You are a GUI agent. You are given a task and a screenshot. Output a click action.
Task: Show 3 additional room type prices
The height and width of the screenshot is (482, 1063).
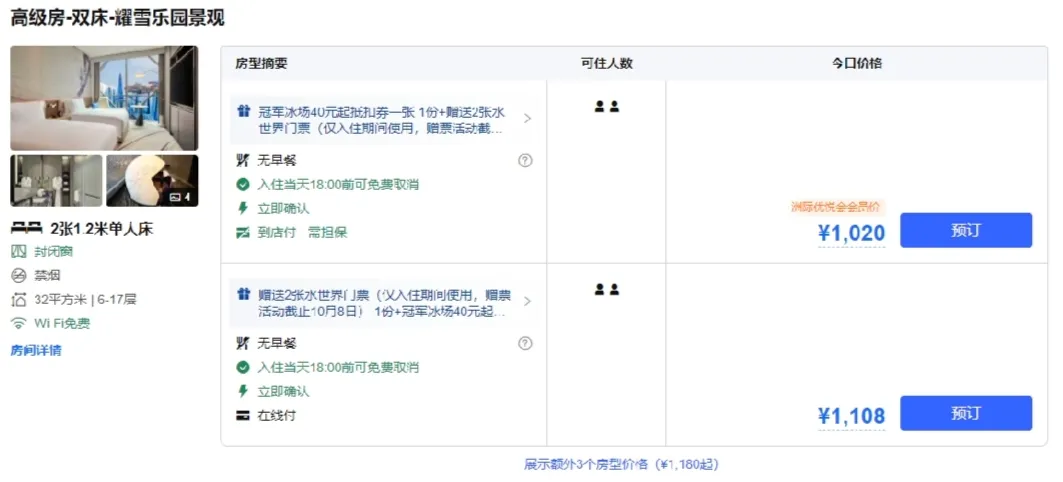(x=620, y=464)
